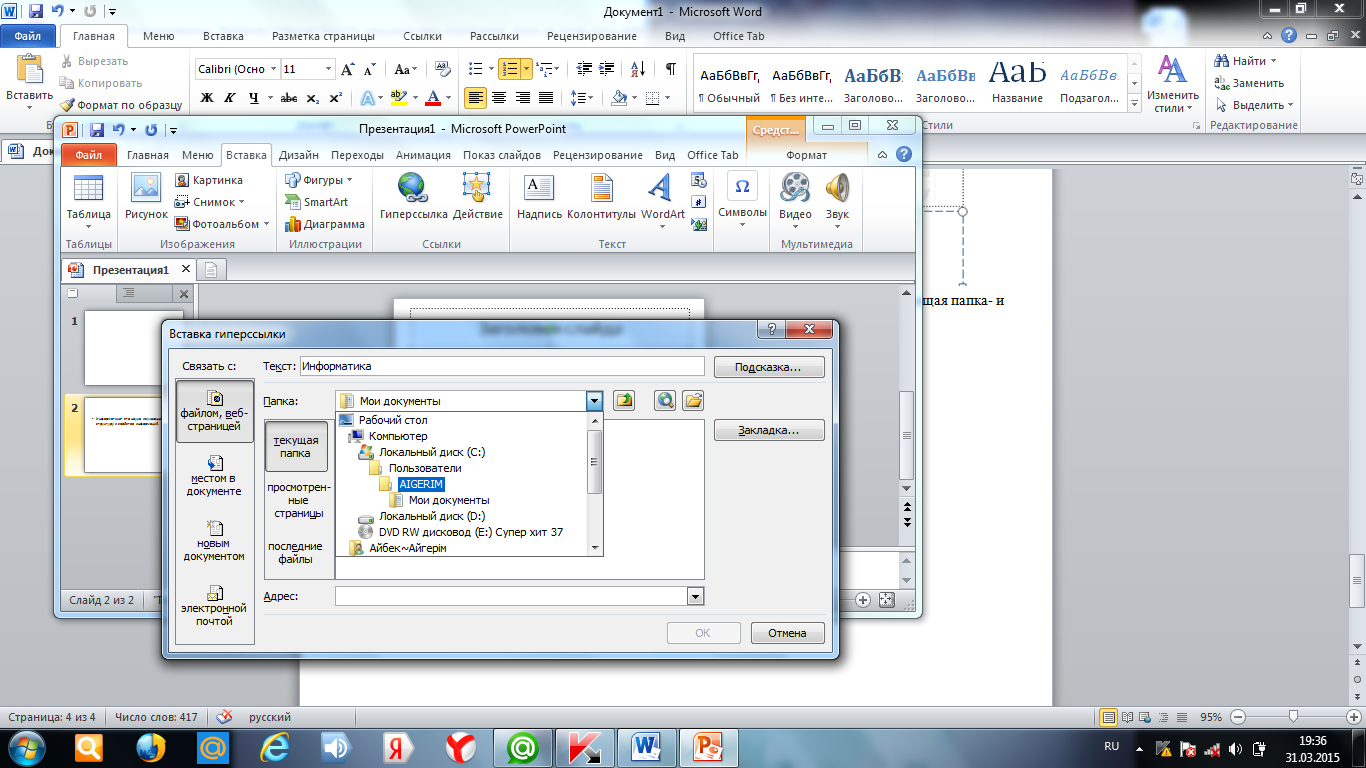The height and width of the screenshot is (768, 1366).
Task: Open the Дизайн tab in PowerPoint
Action: [299, 155]
